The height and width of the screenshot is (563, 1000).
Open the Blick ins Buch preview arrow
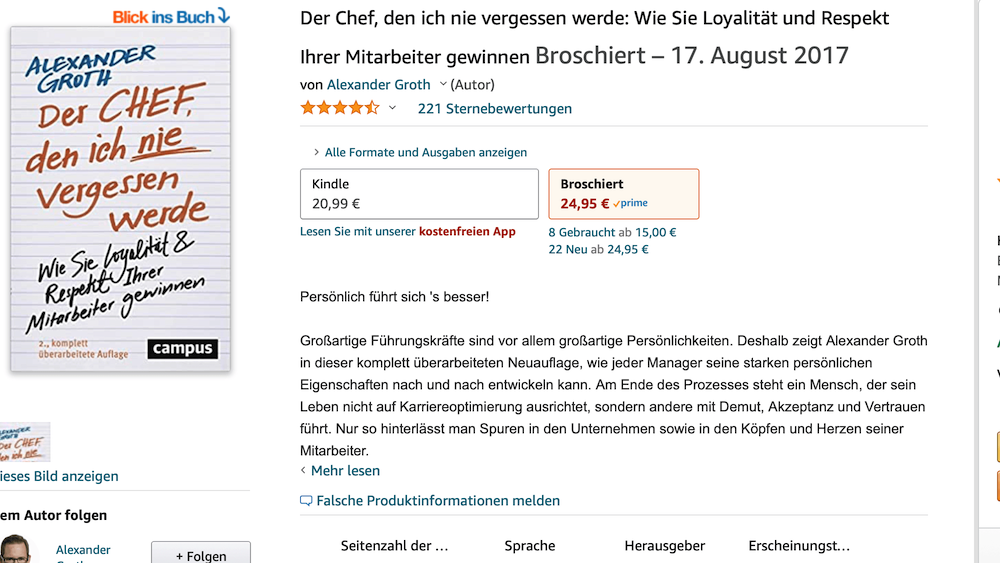[x=223, y=15]
